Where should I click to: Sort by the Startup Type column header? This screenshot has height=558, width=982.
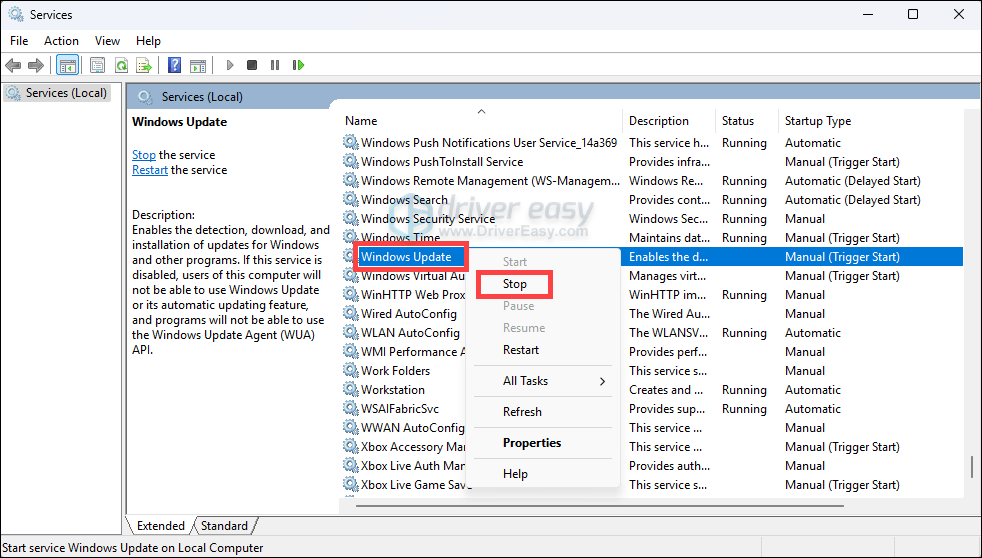(x=818, y=121)
